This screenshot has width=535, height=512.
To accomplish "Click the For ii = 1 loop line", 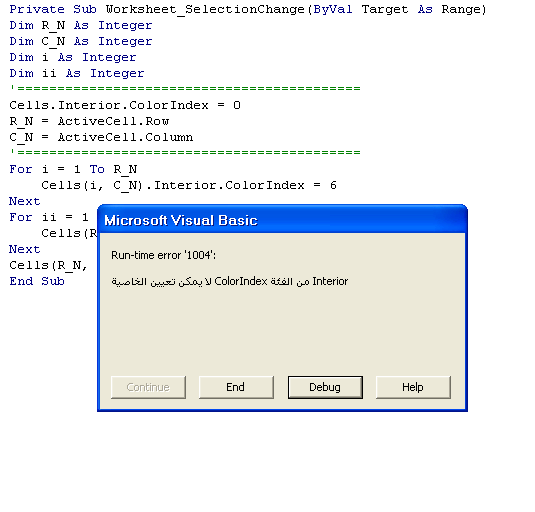I will coord(49,217).
